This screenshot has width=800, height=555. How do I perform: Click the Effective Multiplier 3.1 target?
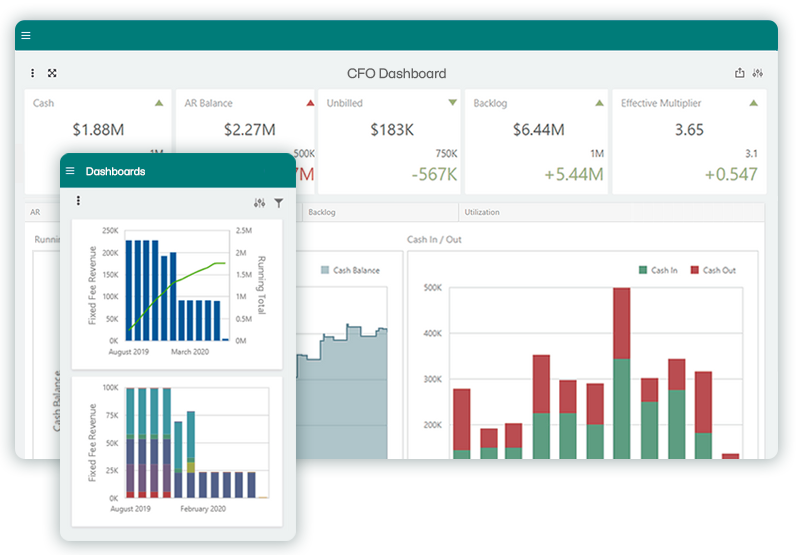(x=751, y=154)
